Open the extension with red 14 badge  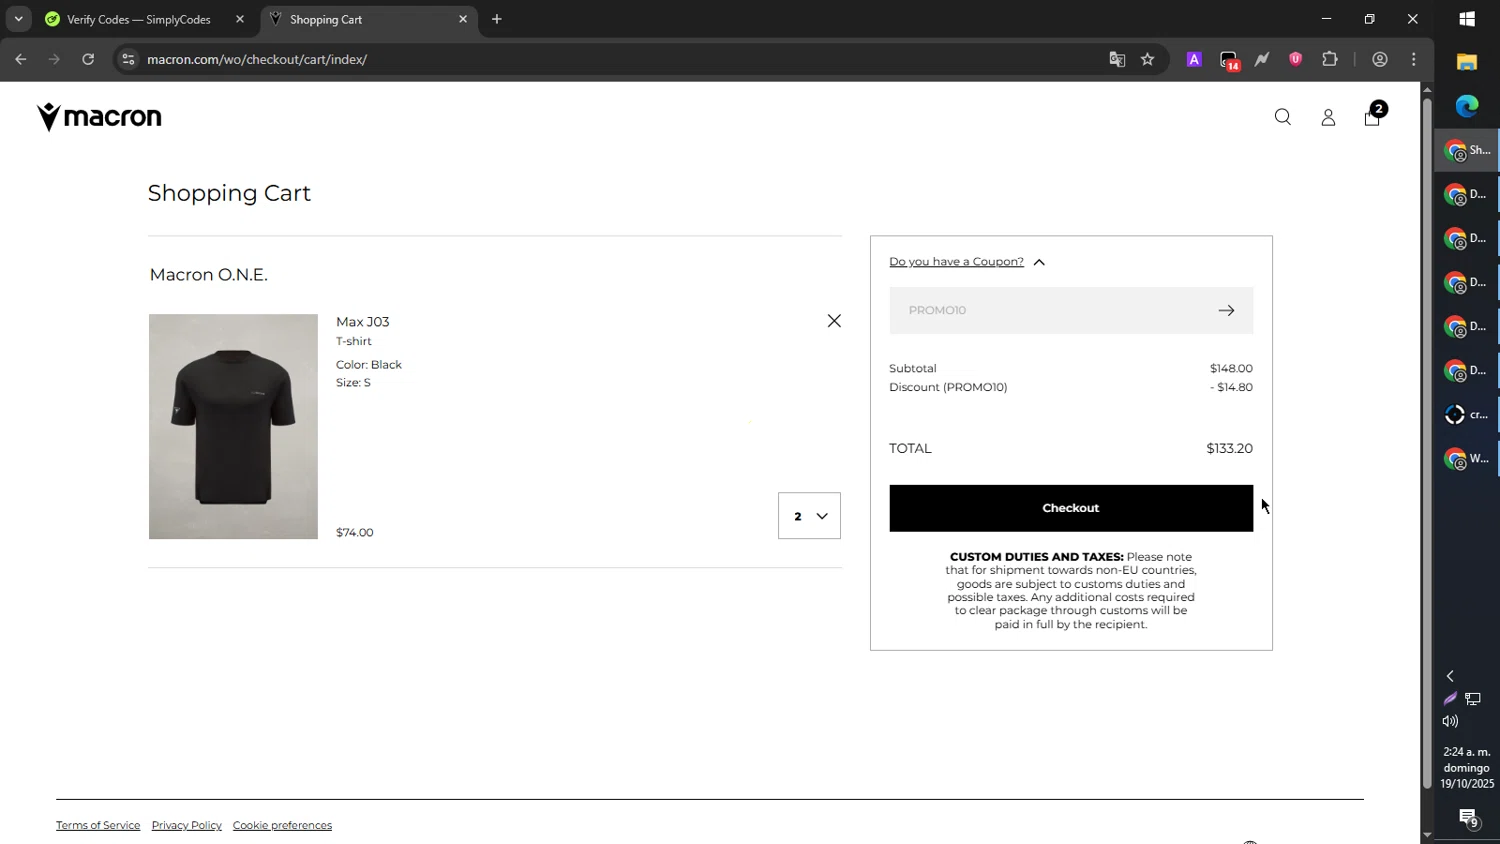[x=1230, y=61]
